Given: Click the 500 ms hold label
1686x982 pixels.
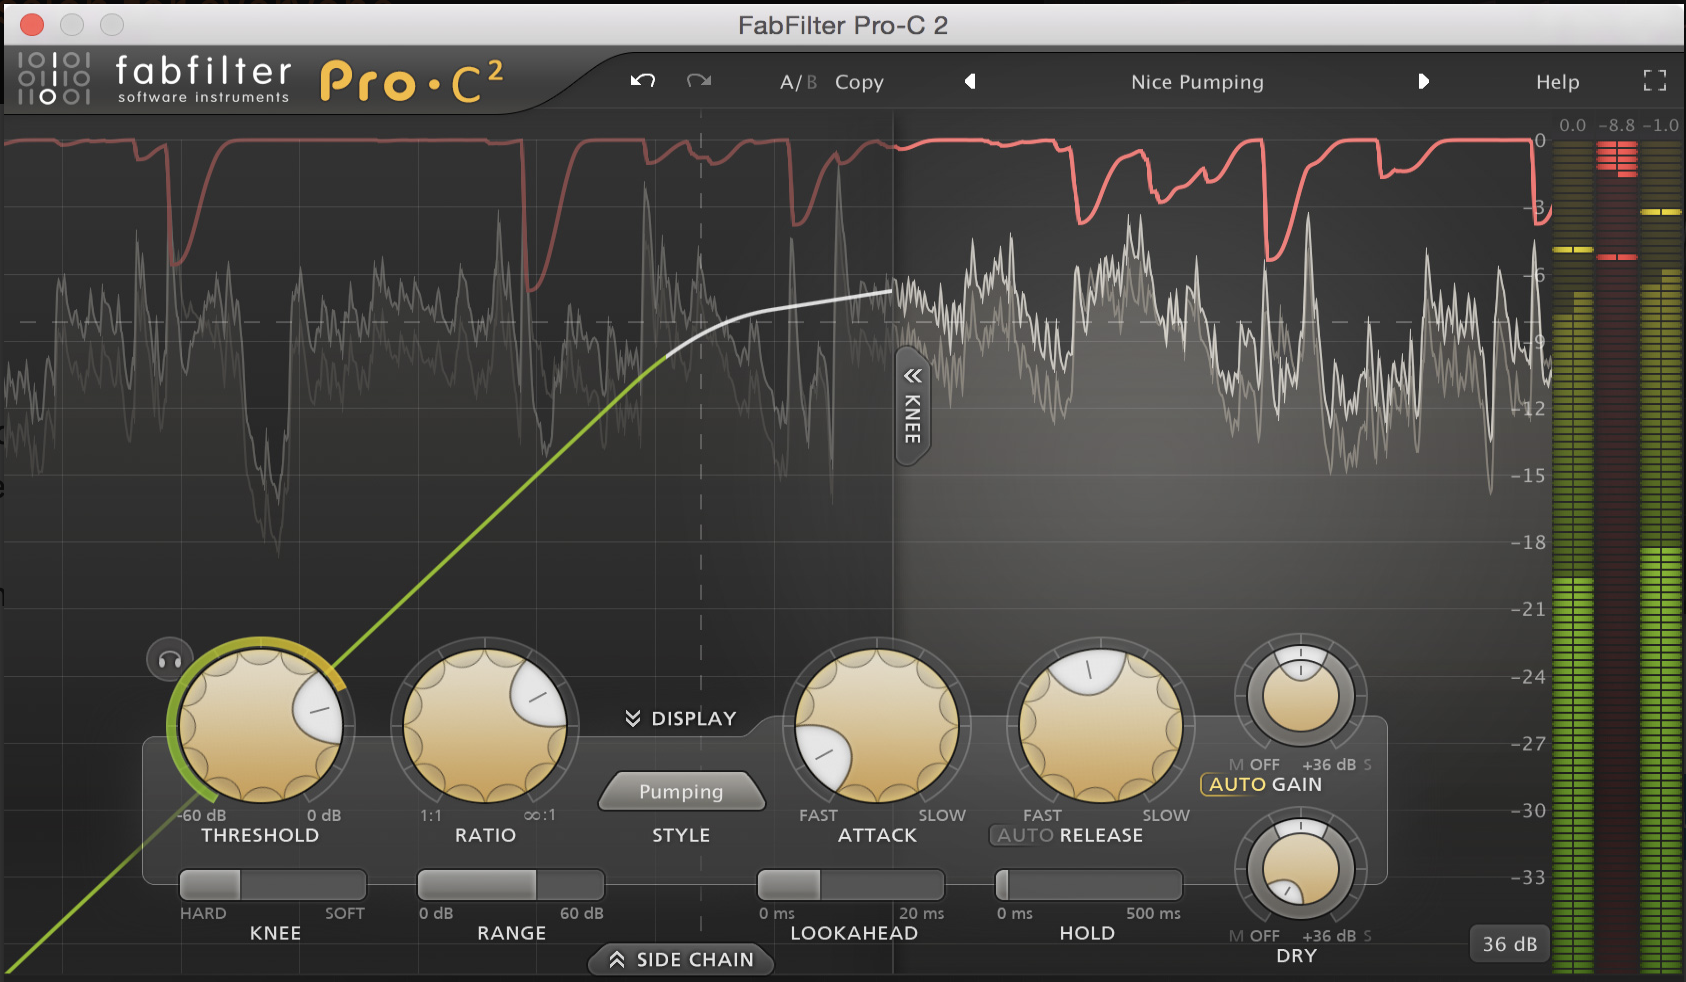Looking at the screenshot, I should pyautogui.click(x=1153, y=913).
